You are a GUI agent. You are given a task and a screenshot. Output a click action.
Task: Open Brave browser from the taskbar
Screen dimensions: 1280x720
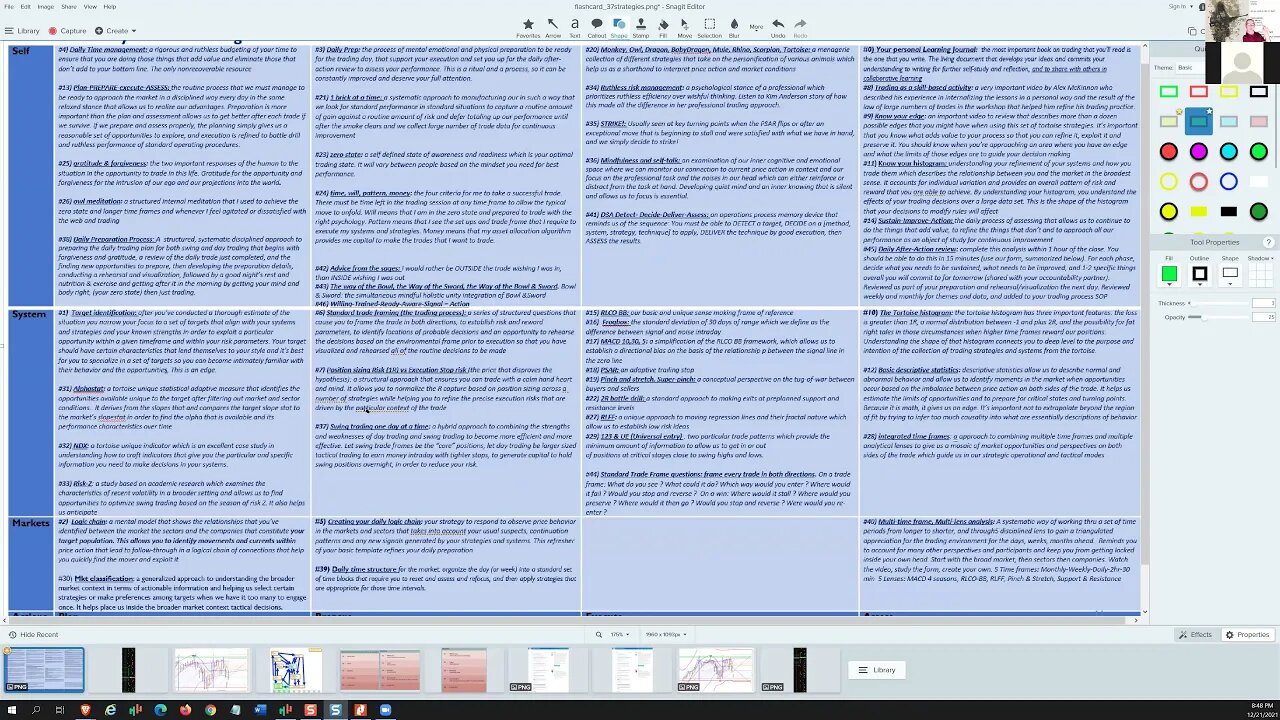point(85,710)
